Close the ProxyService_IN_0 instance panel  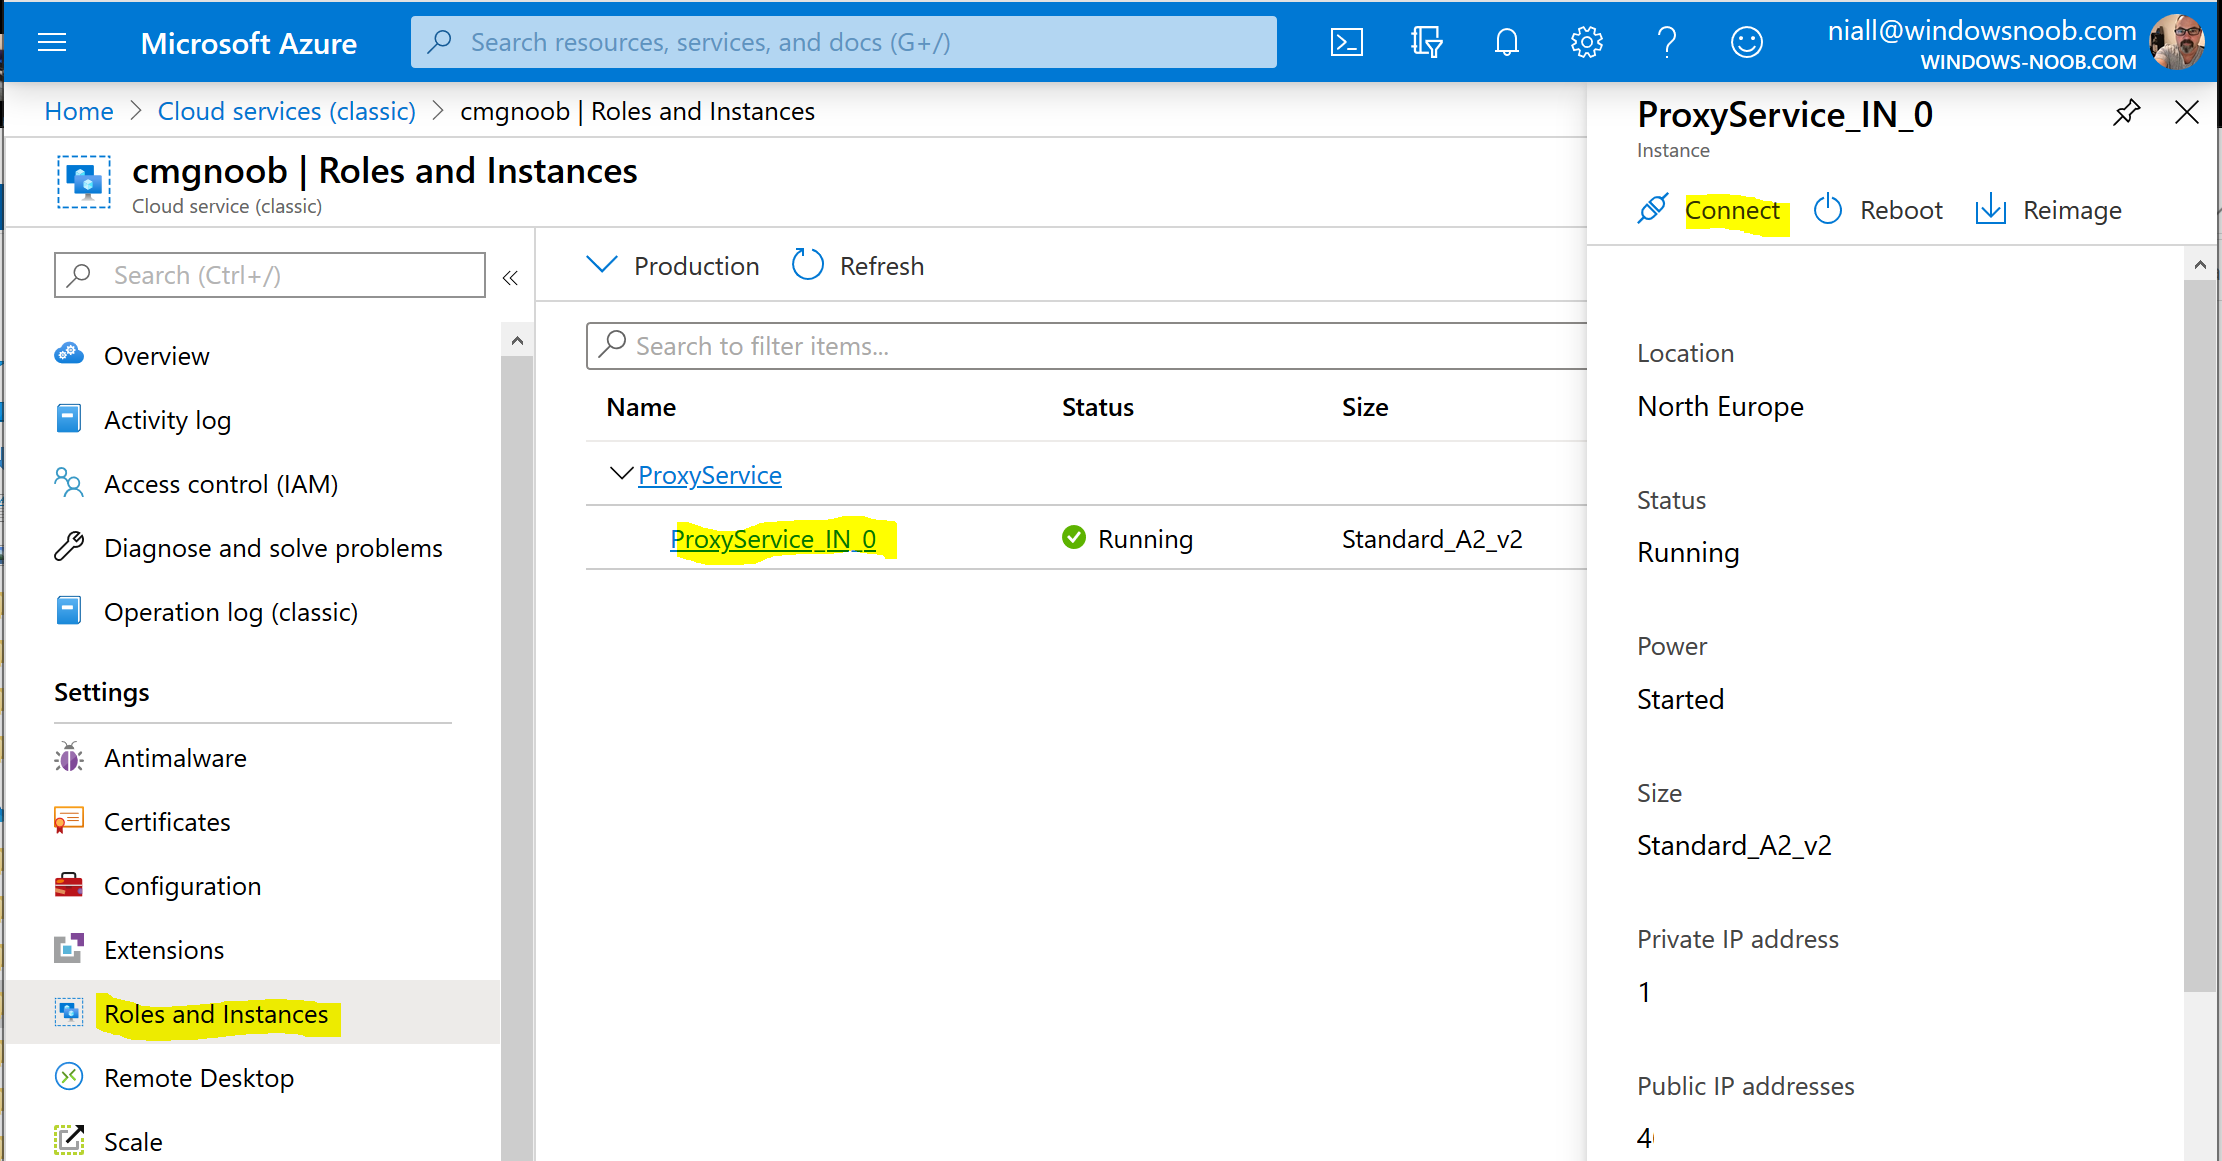2187,112
